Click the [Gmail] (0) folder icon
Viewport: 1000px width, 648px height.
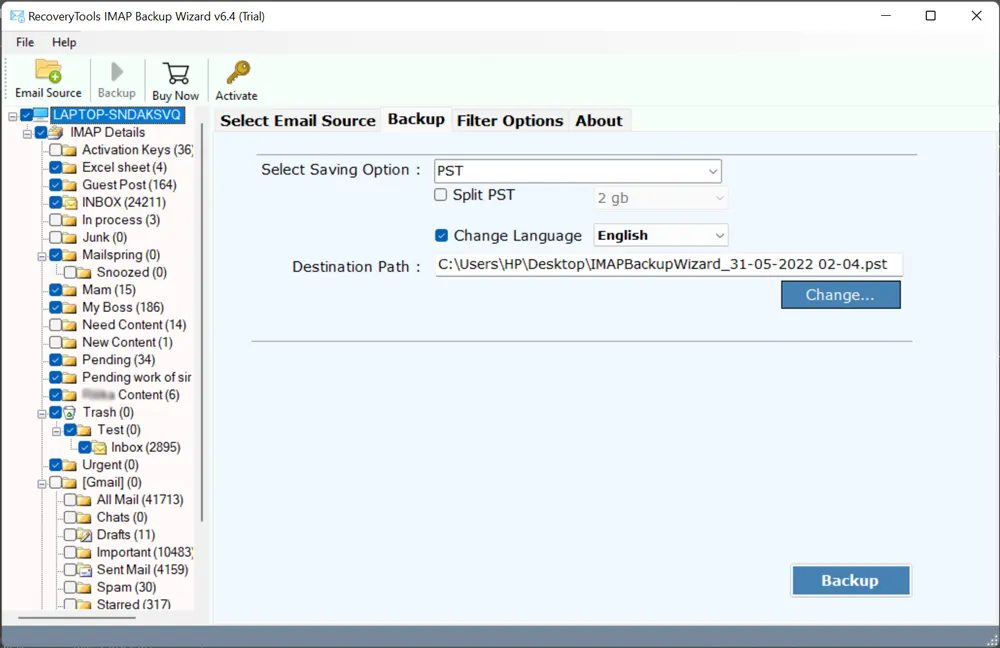(70, 483)
